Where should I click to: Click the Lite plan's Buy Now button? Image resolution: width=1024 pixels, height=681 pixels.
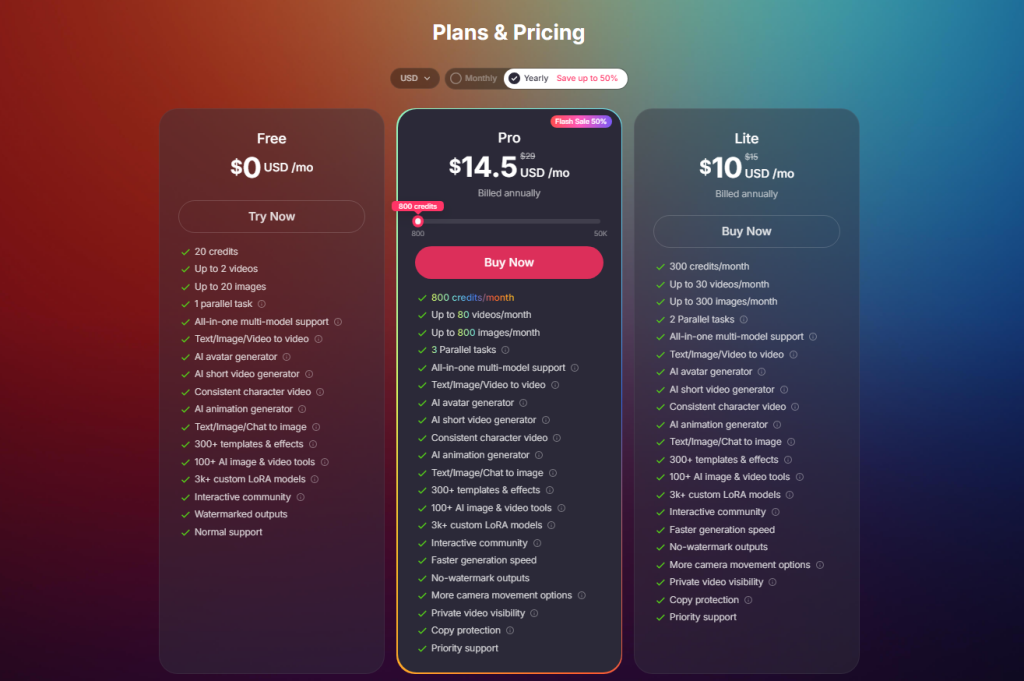[746, 231]
